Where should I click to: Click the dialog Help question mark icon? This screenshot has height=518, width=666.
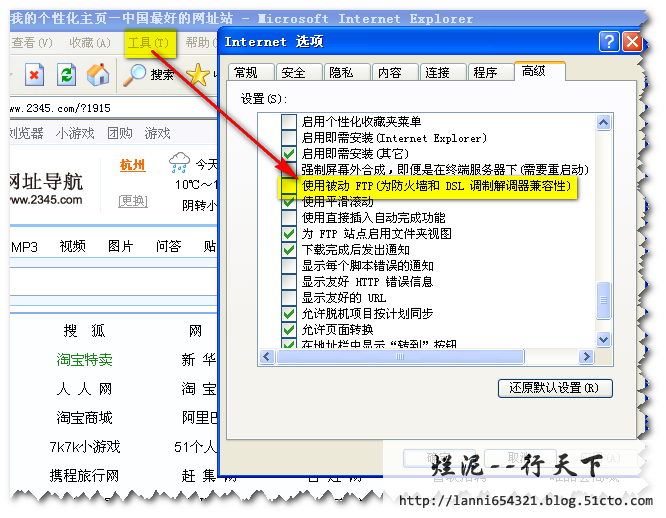(609, 42)
